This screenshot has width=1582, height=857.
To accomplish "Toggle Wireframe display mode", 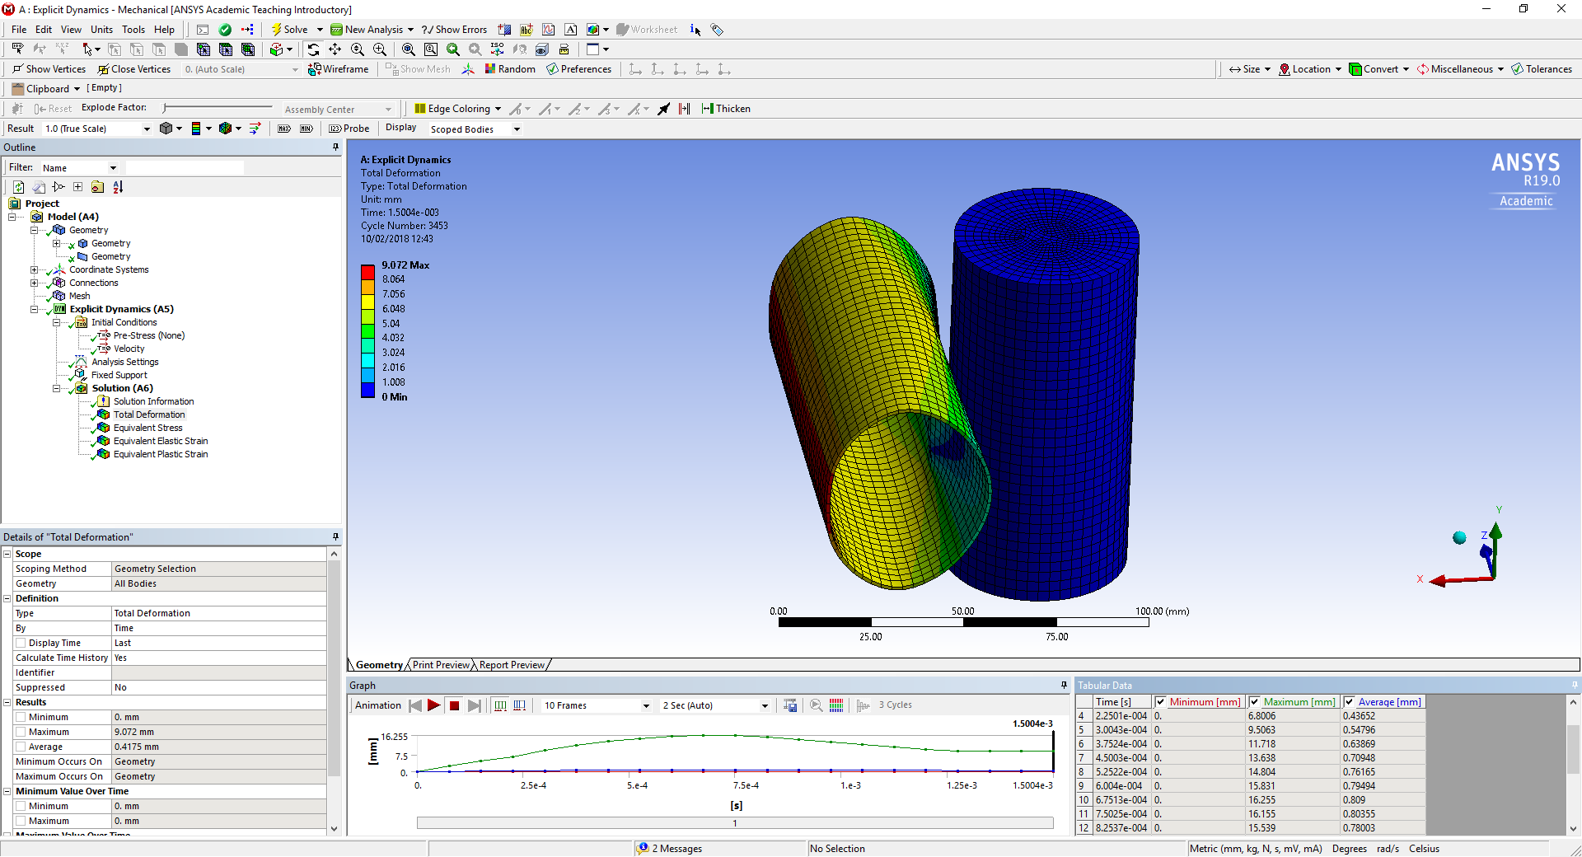I will coord(338,69).
